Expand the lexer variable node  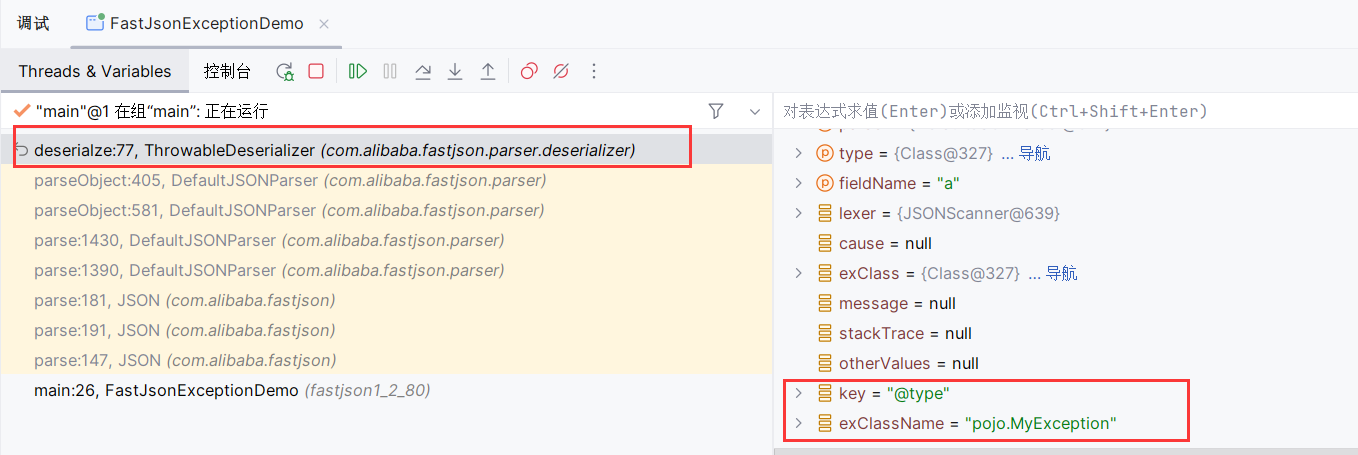point(798,213)
